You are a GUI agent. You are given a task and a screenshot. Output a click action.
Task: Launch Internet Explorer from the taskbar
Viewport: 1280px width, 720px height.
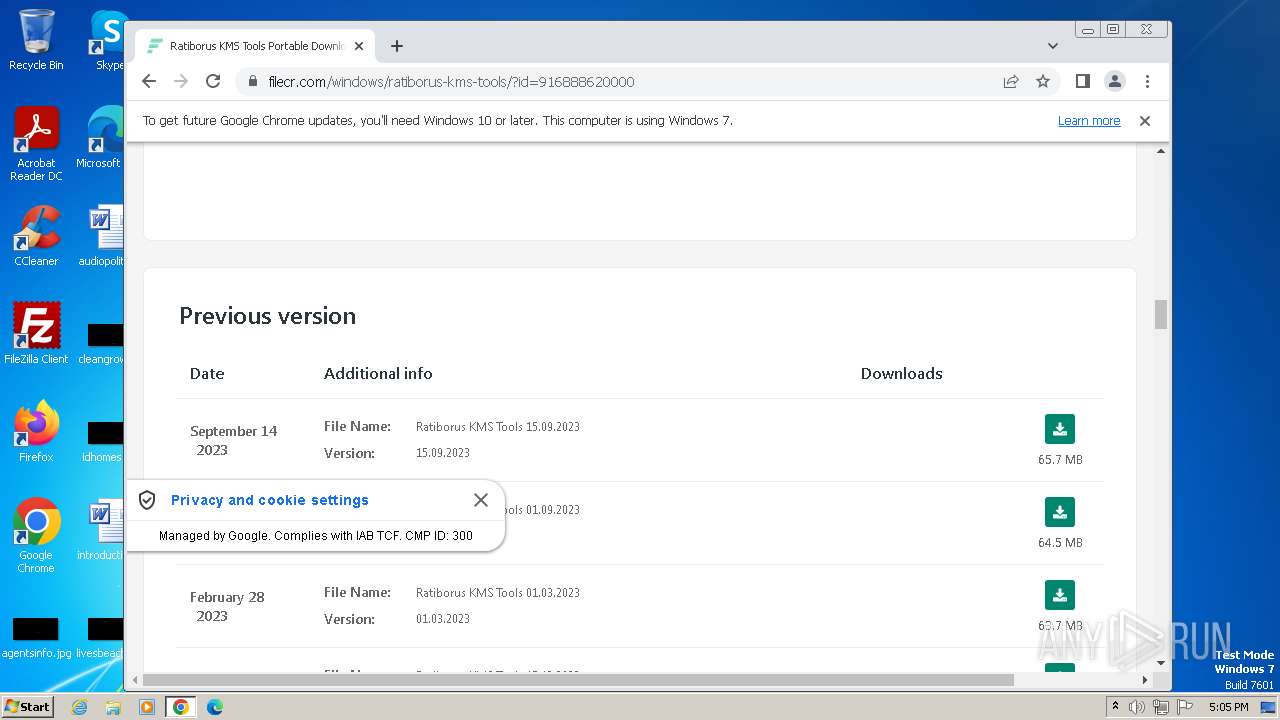(x=80, y=707)
